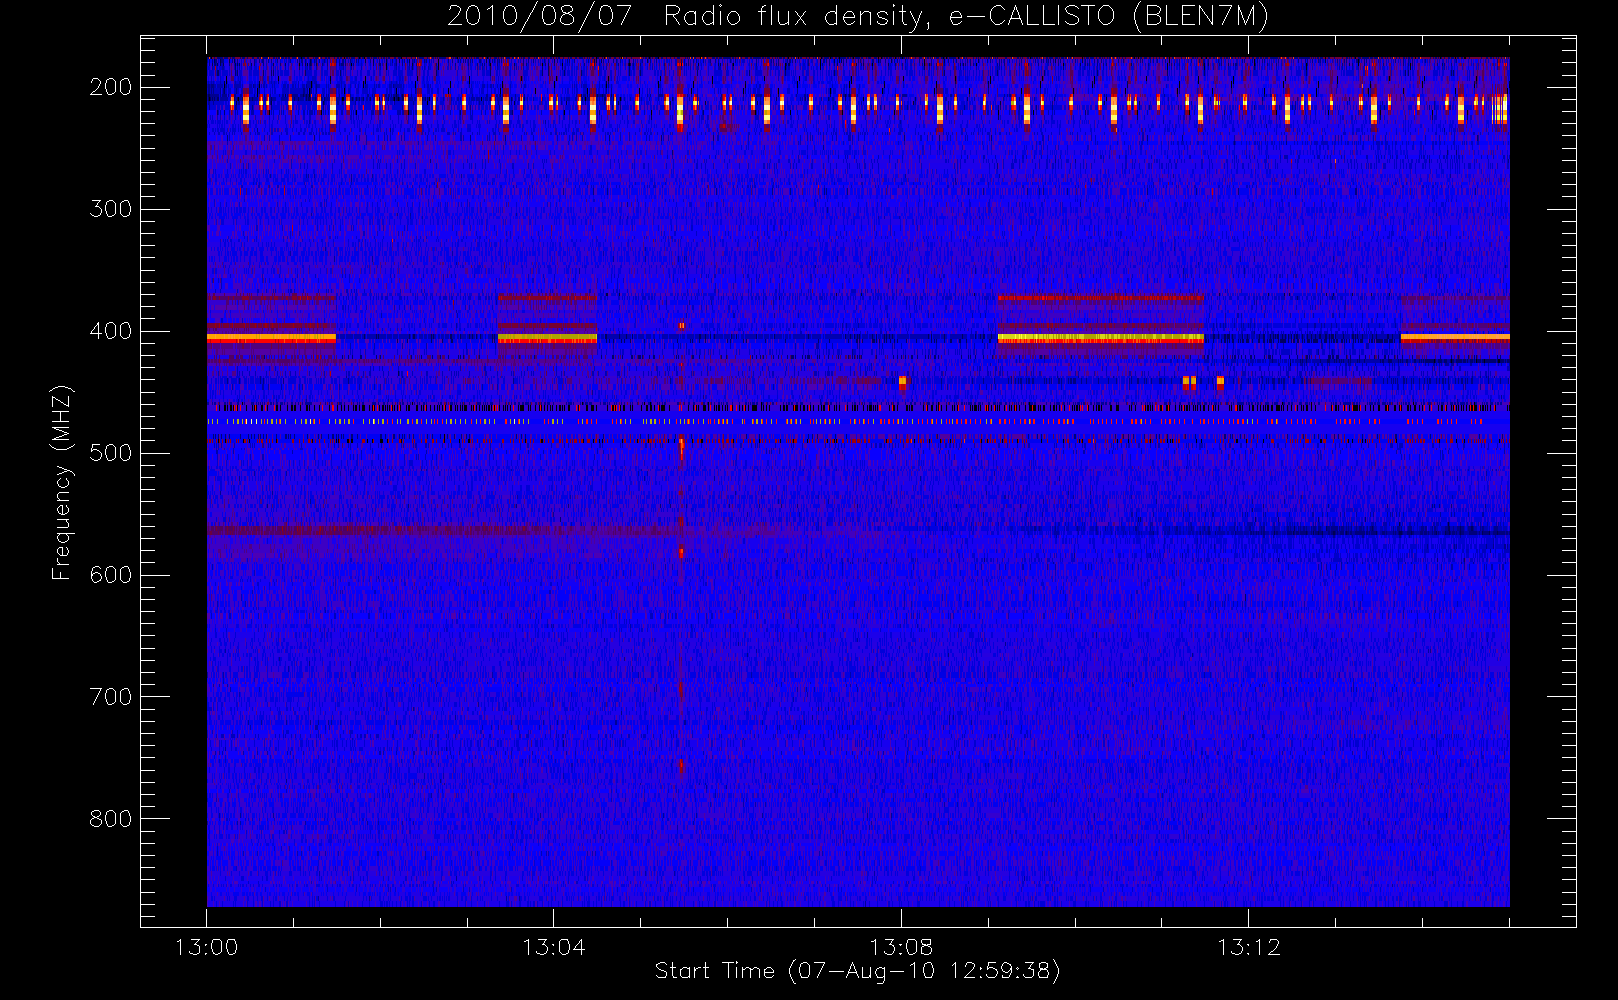This screenshot has width=1618, height=1000.
Task: Click the 500 frequency tick label
Action: tap(111, 453)
